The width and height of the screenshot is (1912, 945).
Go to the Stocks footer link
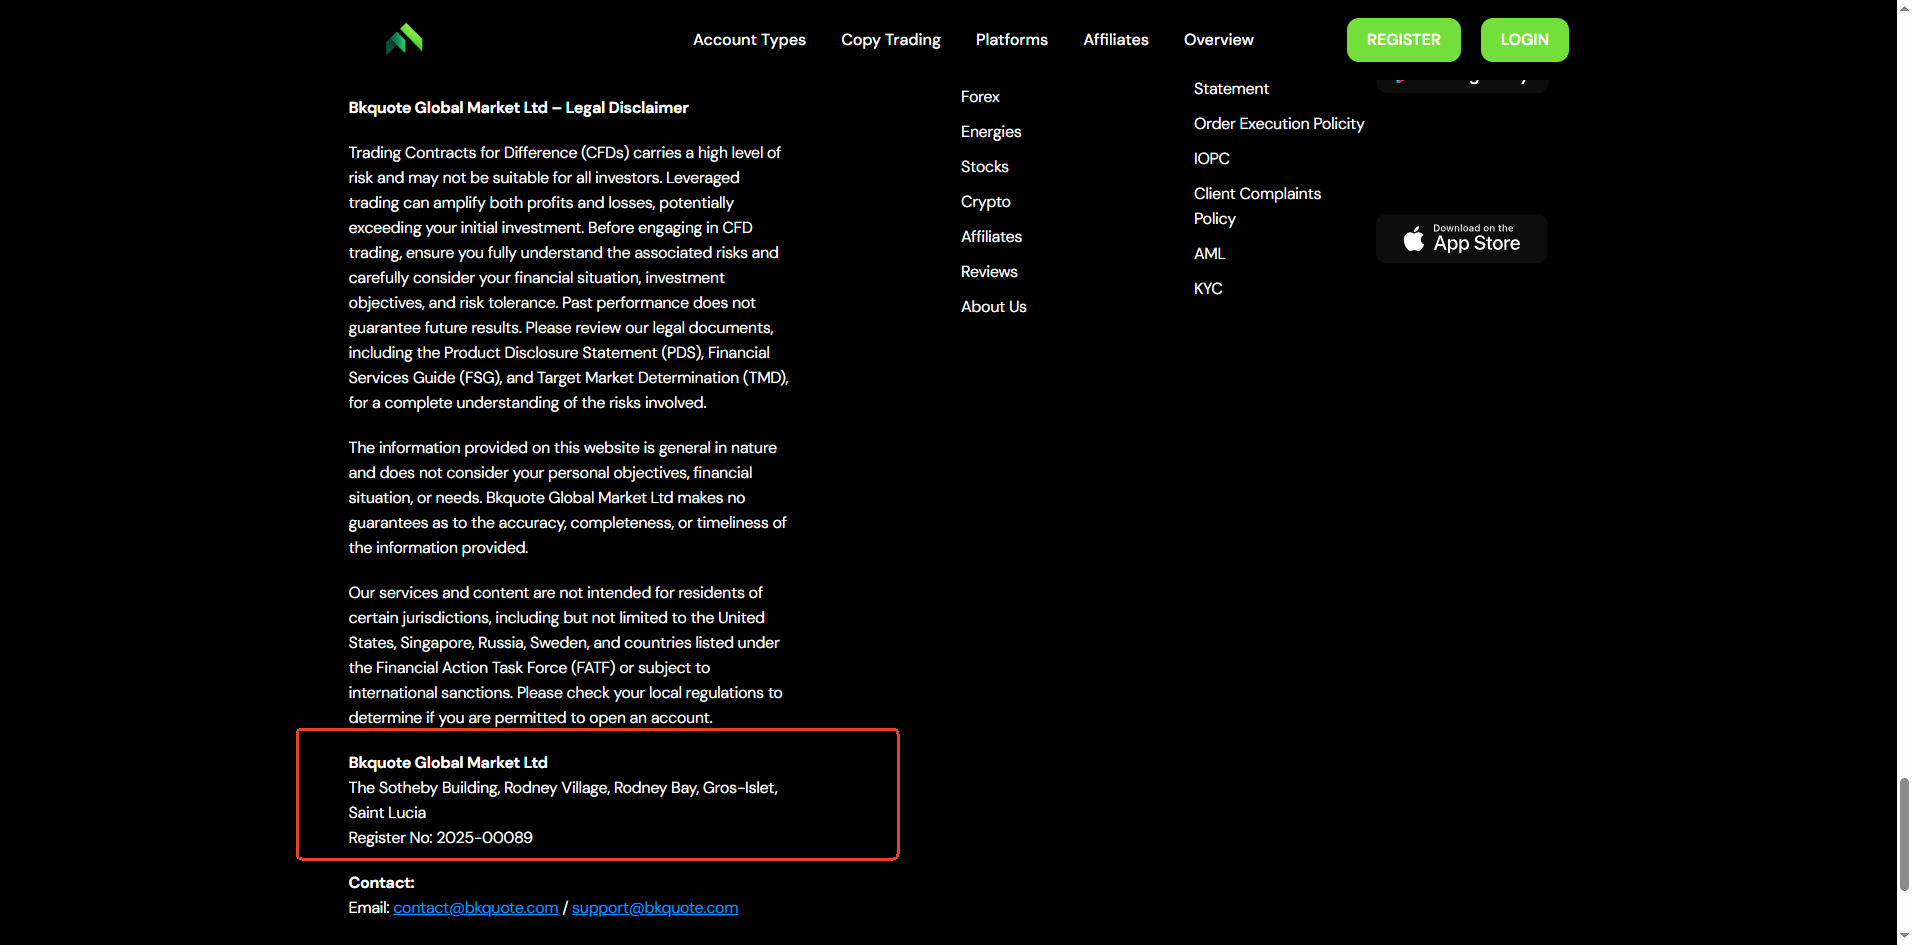(x=985, y=167)
